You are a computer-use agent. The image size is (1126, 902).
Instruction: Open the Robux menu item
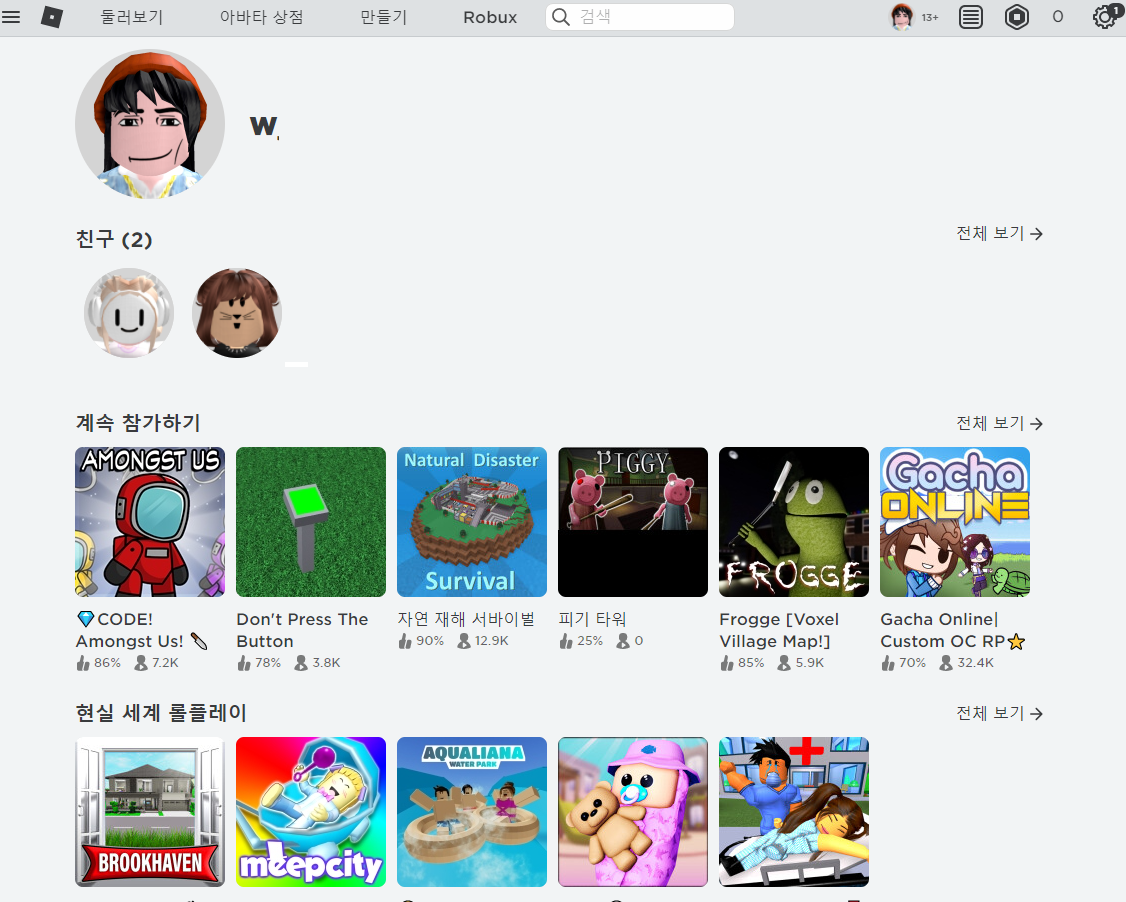pos(490,17)
